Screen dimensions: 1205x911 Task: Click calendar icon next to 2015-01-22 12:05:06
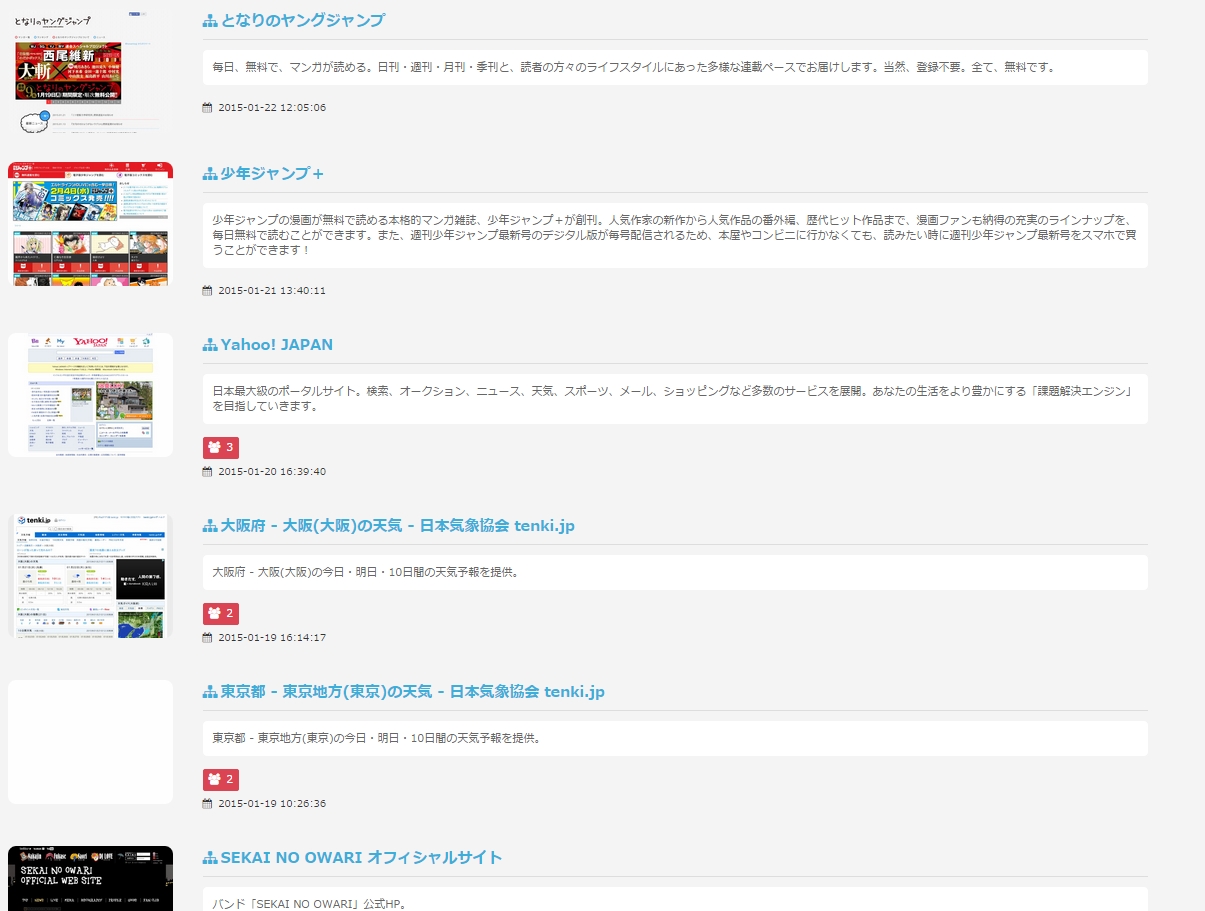click(208, 107)
